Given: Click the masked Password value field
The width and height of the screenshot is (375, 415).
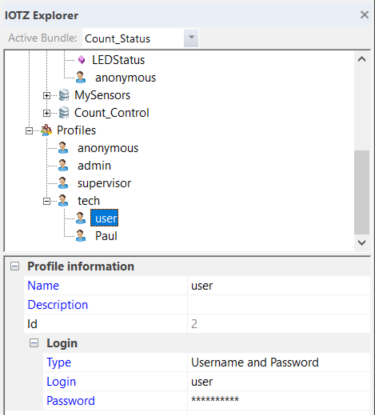Looking at the screenshot, I should tap(279, 401).
